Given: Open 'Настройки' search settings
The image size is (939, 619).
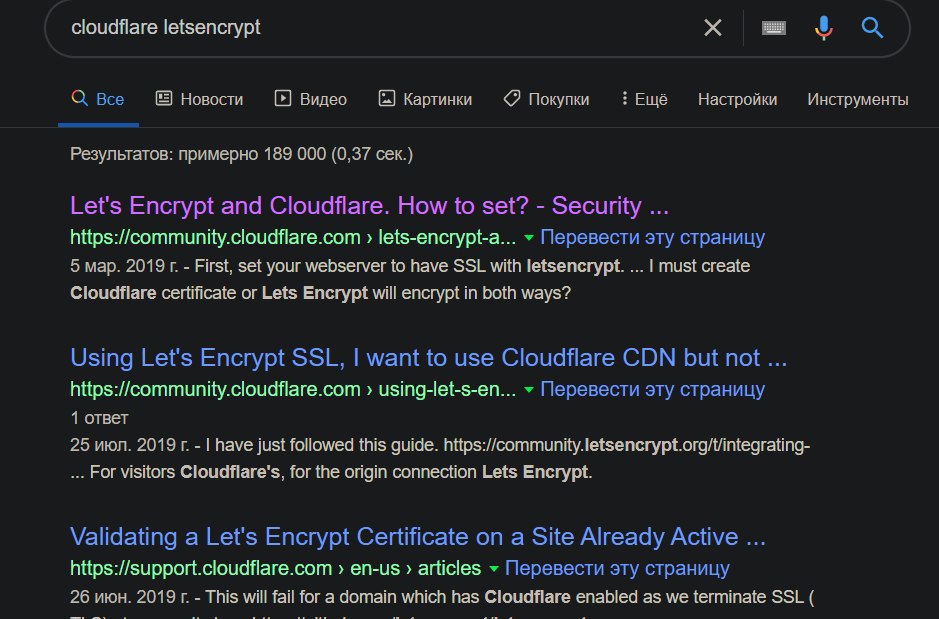Looking at the screenshot, I should [x=737, y=99].
